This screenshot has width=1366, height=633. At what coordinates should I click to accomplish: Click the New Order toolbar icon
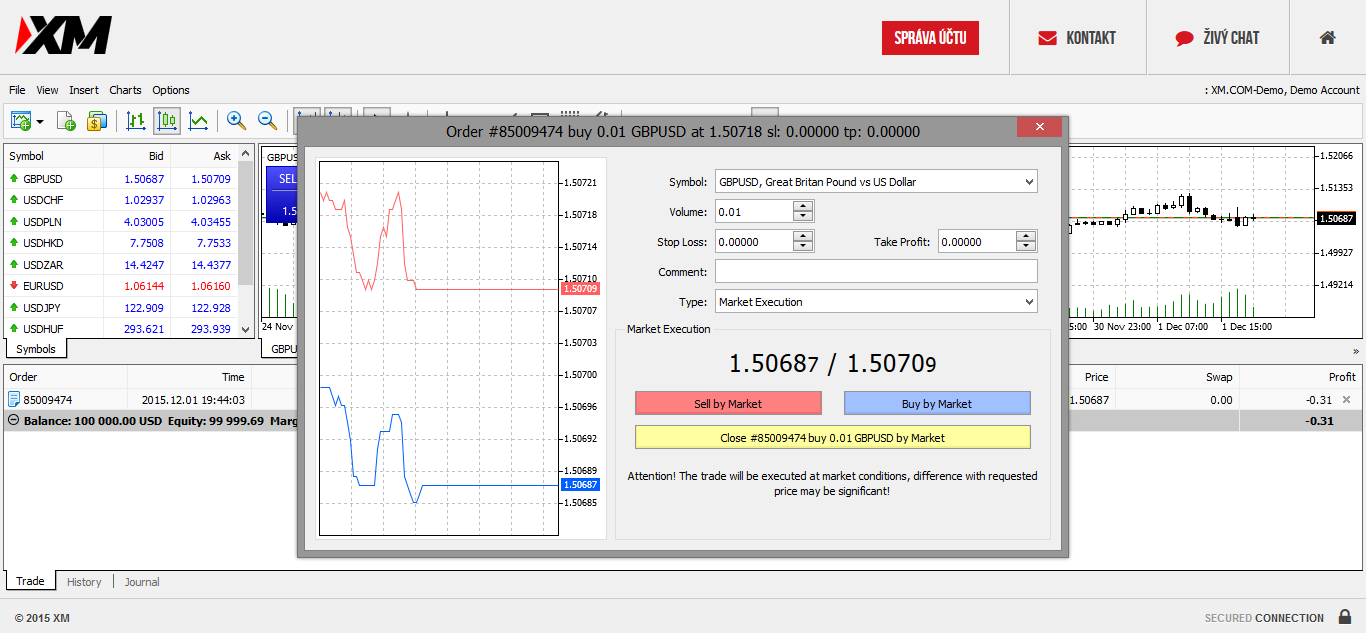click(x=66, y=121)
